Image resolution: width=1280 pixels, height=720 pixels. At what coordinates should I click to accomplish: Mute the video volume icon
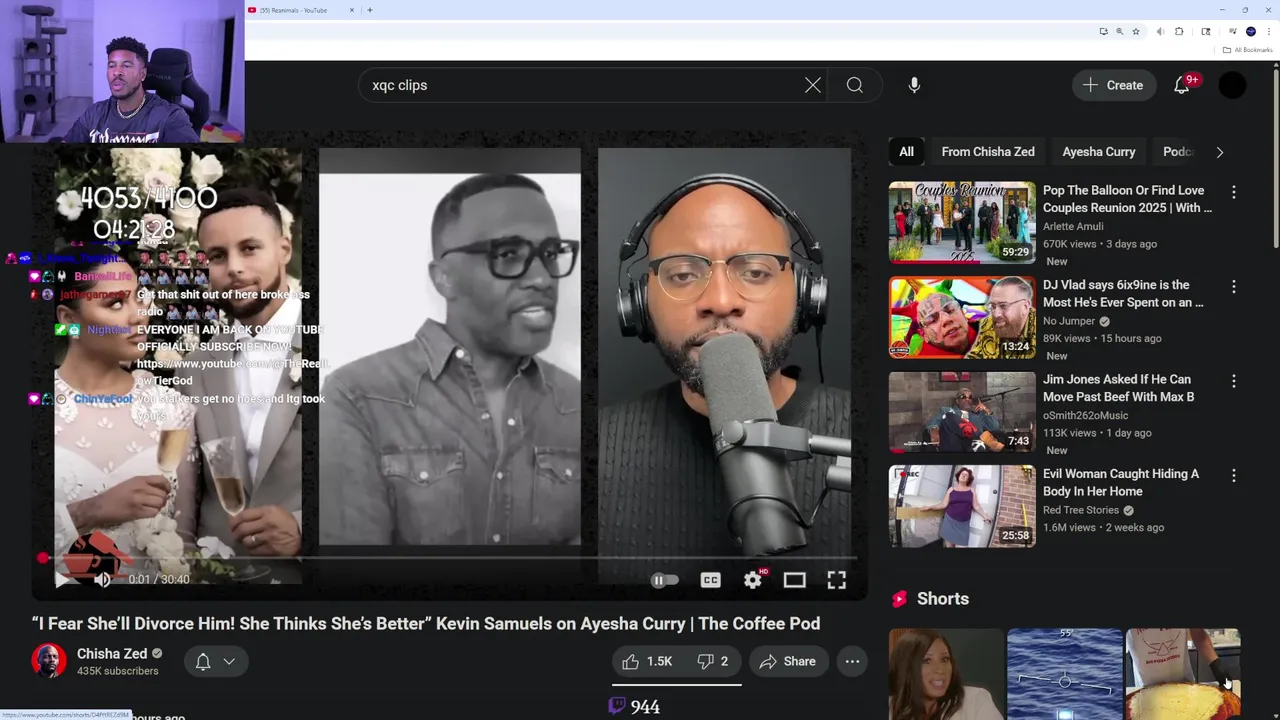click(102, 579)
